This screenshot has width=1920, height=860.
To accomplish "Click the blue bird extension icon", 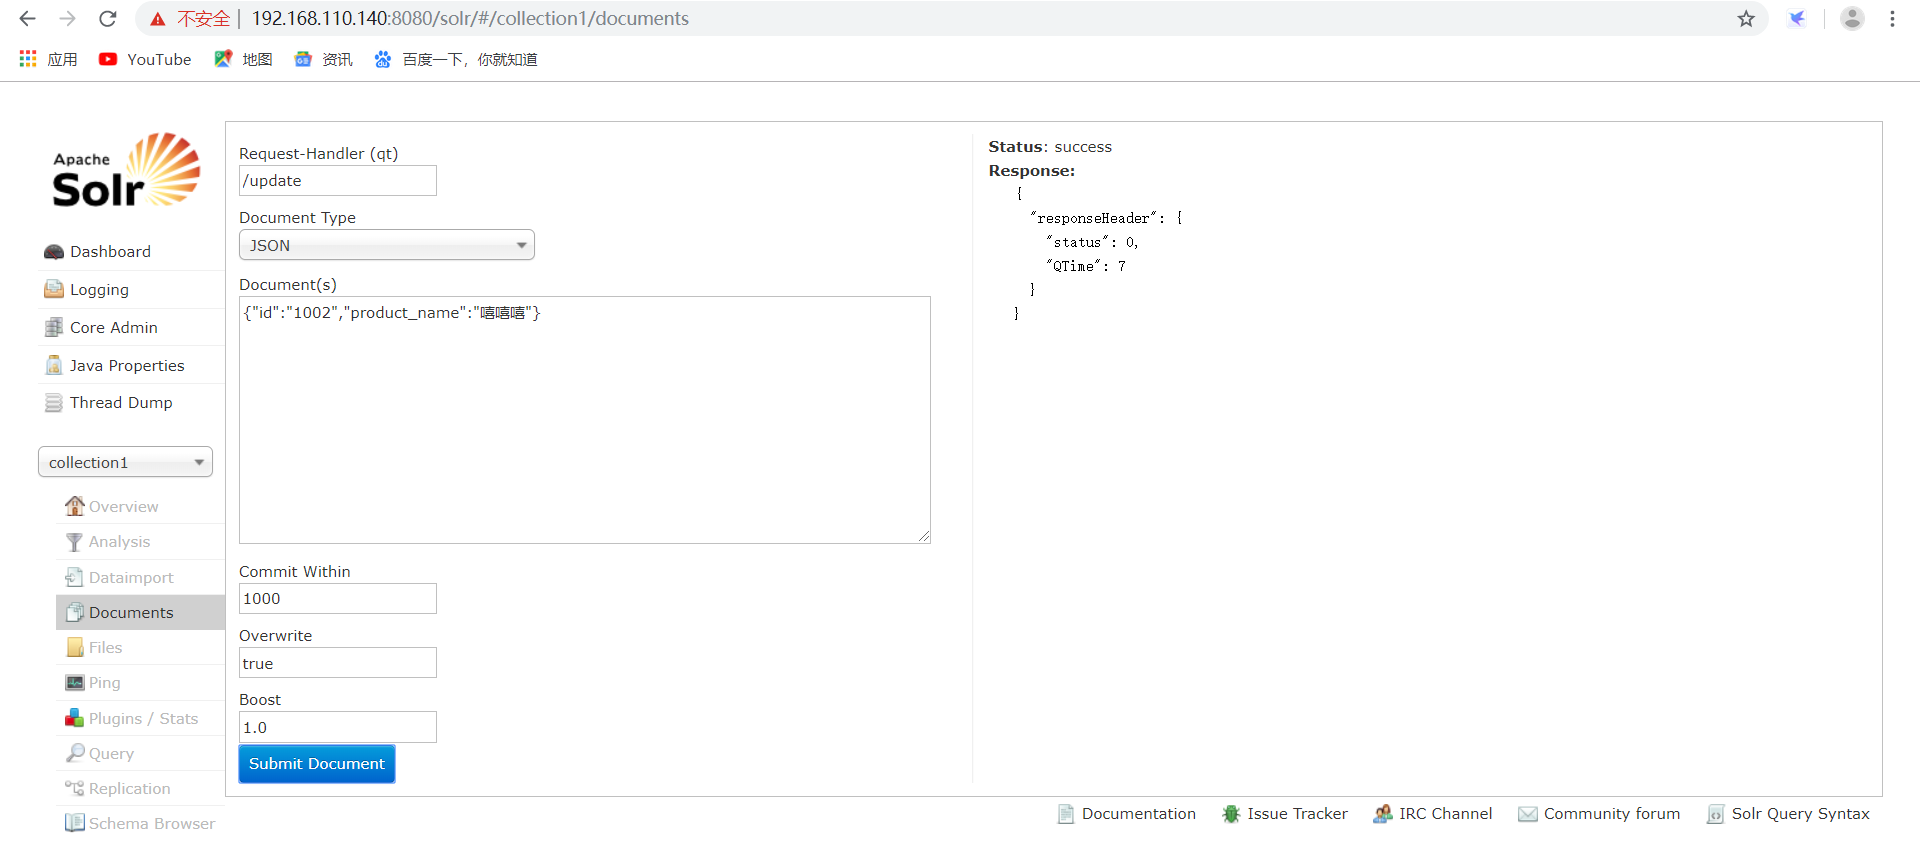I will click(x=1797, y=19).
